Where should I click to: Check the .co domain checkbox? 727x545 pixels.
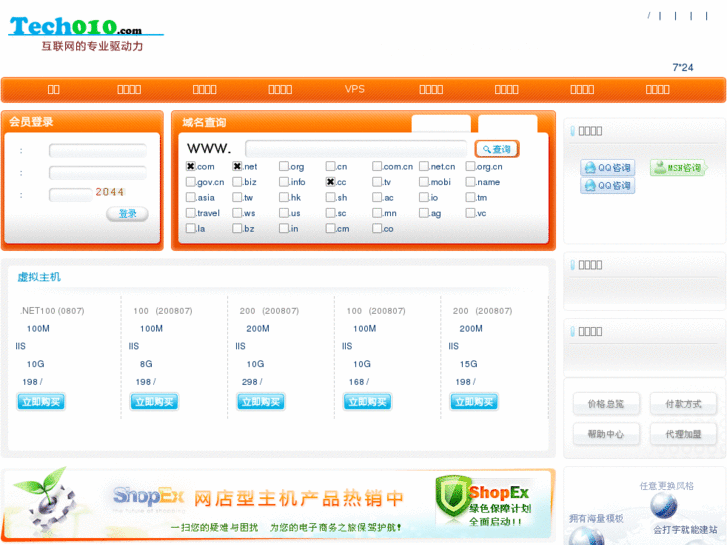[x=377, y=228]
